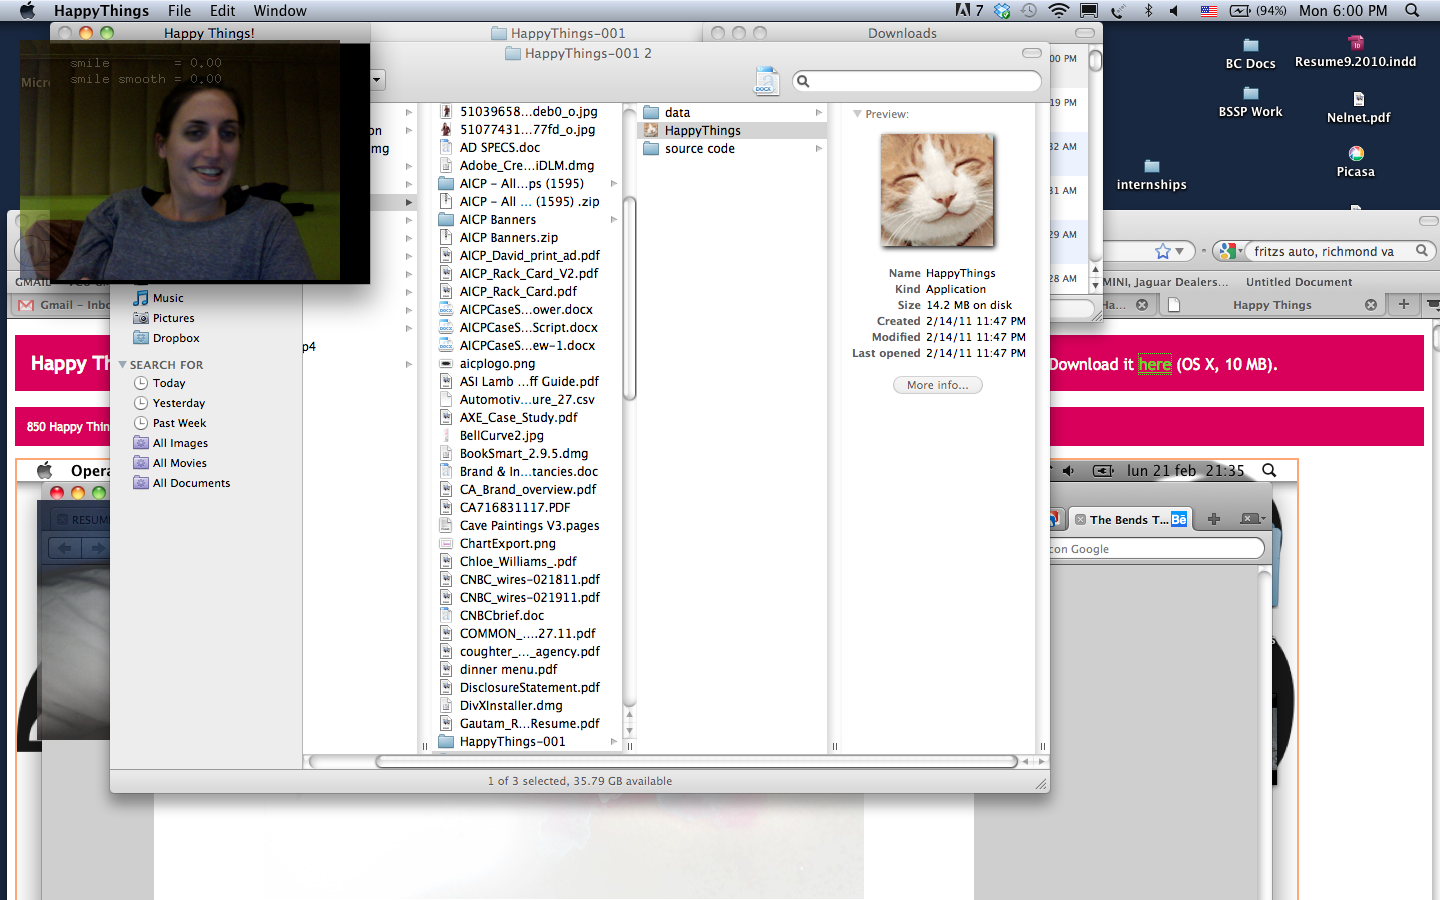
Task: Click the green 'here' download link
Action: [1154, 365]
